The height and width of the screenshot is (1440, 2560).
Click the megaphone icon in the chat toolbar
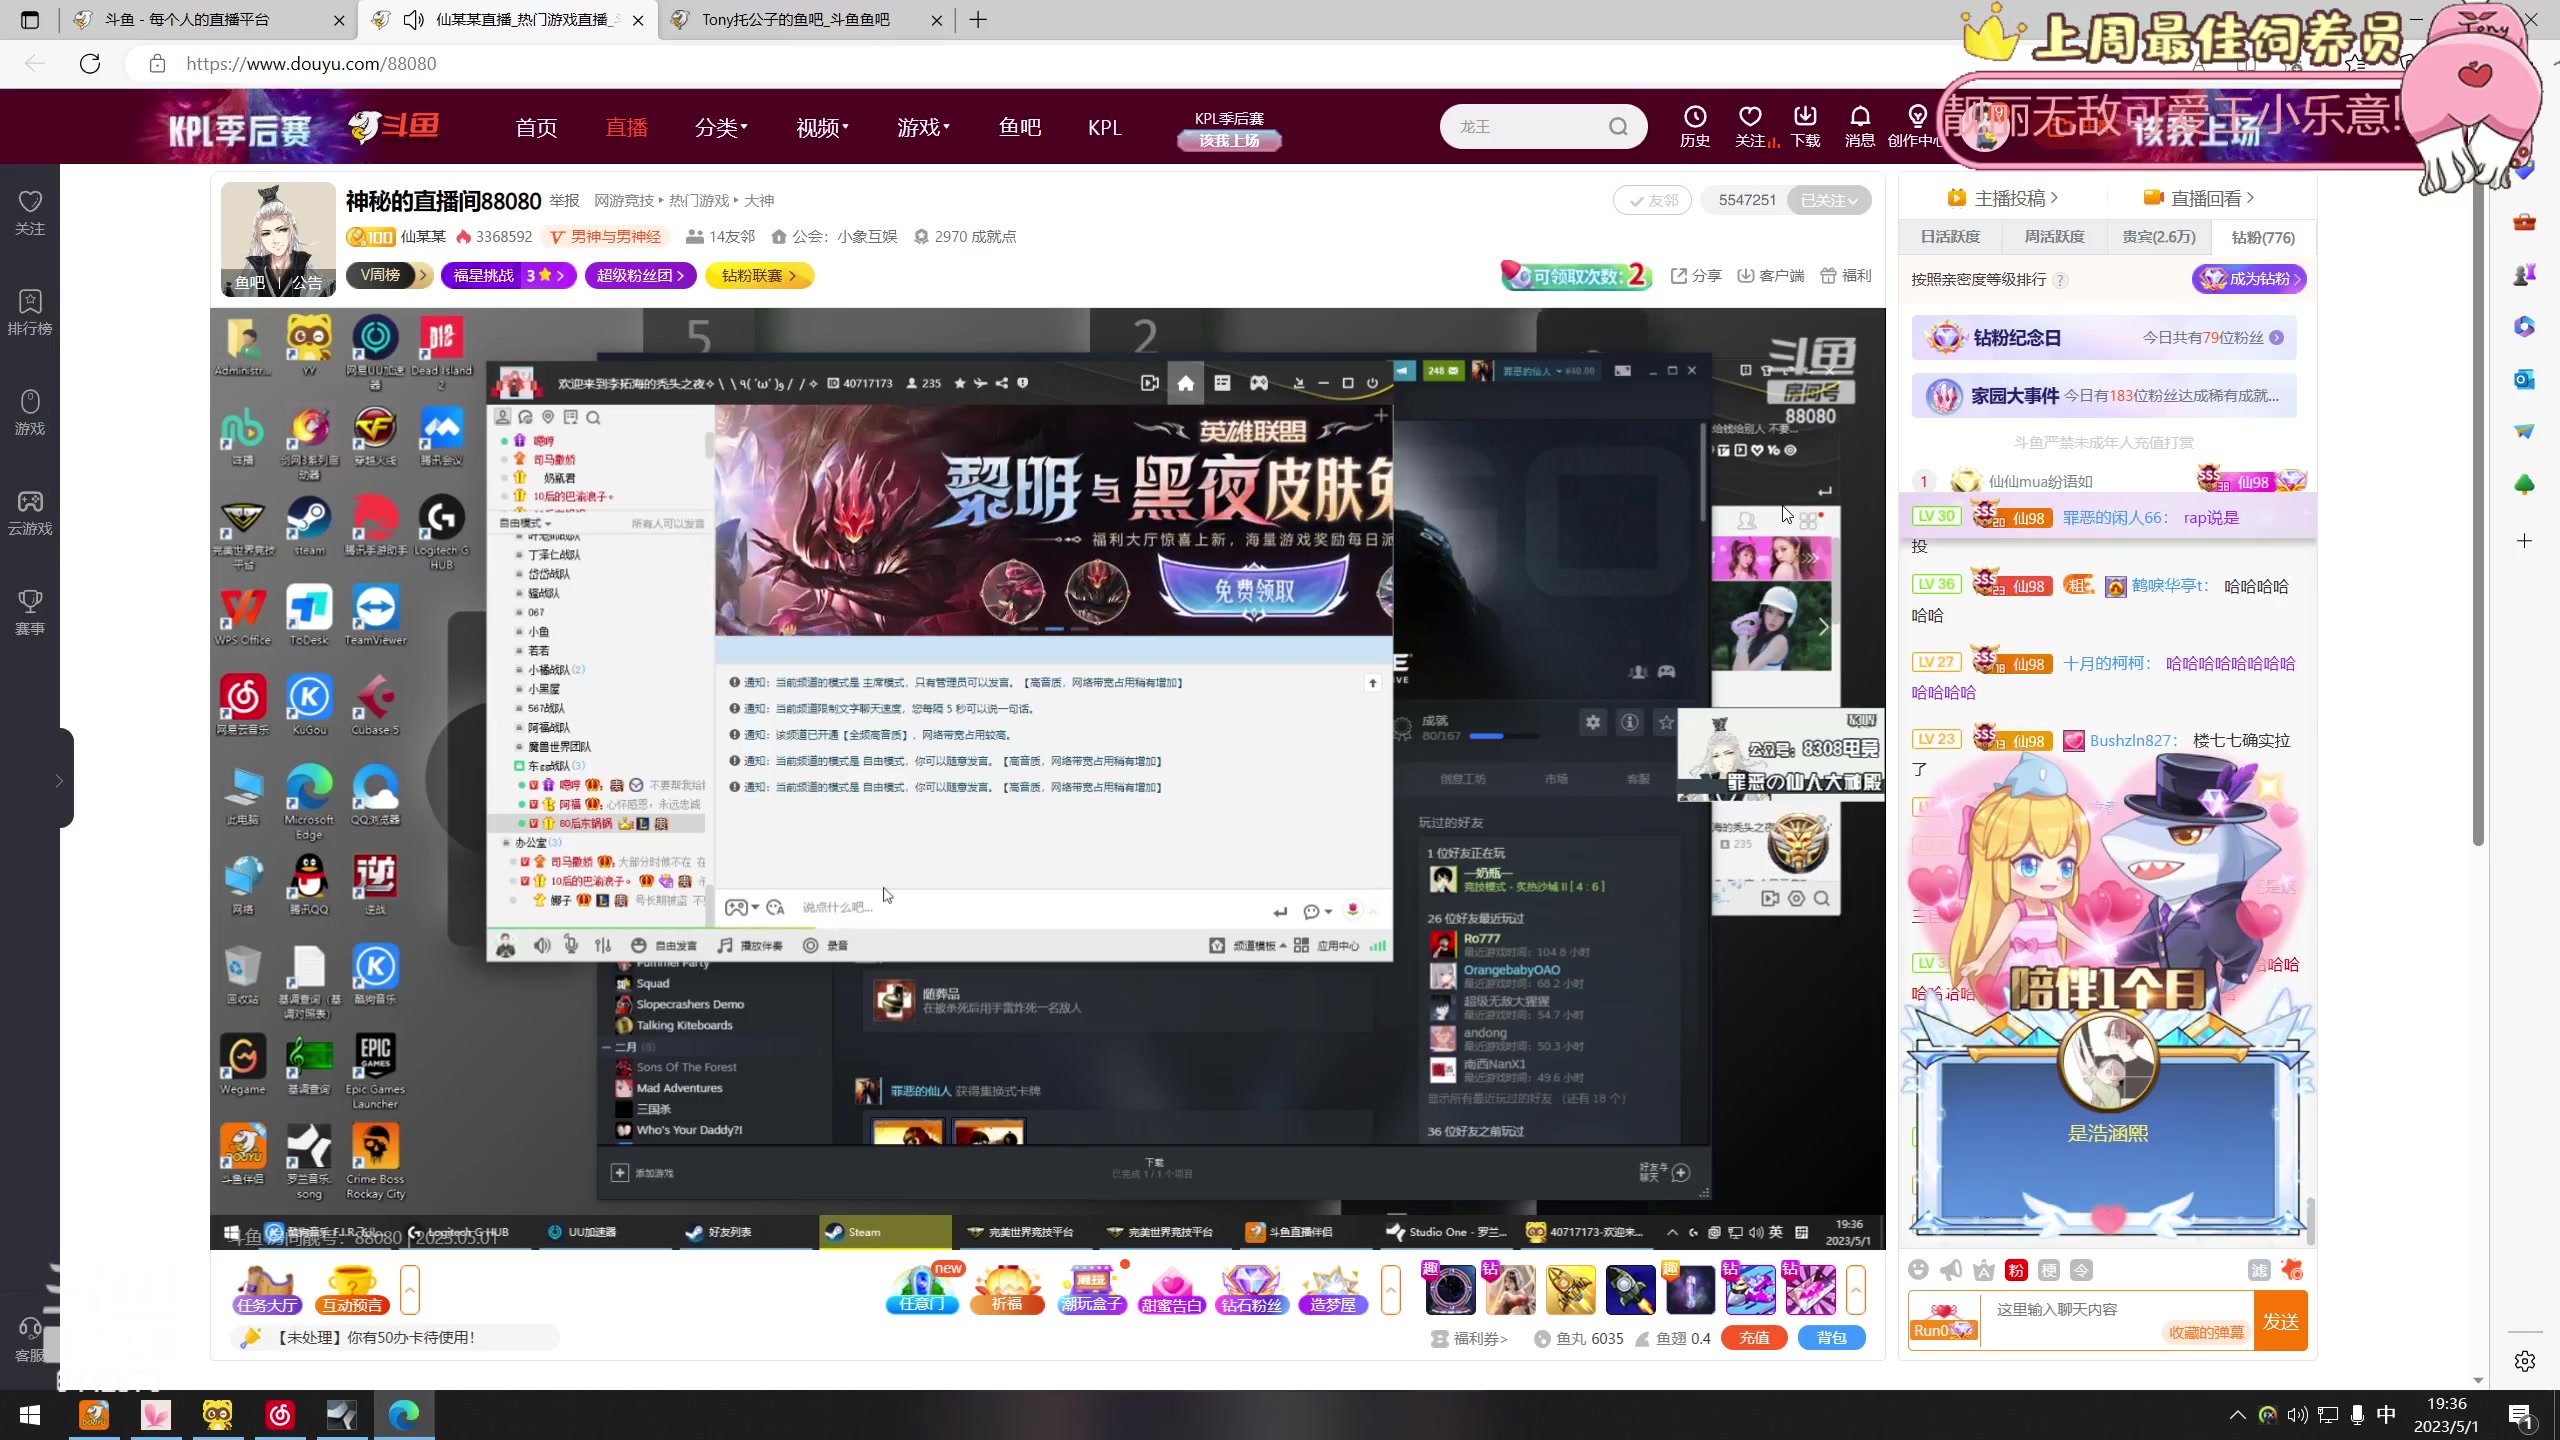pos(1951,1270)
